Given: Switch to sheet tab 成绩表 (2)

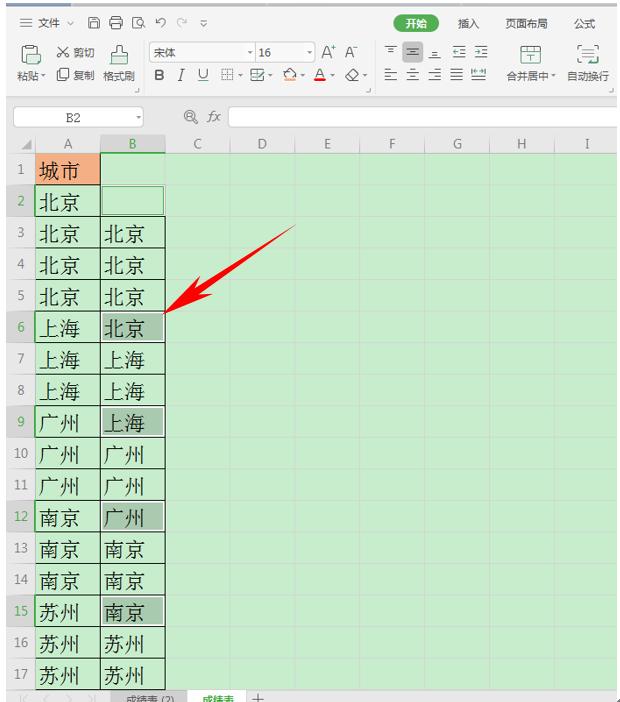Looking at the screenshot, I should (x=149, y=698).
